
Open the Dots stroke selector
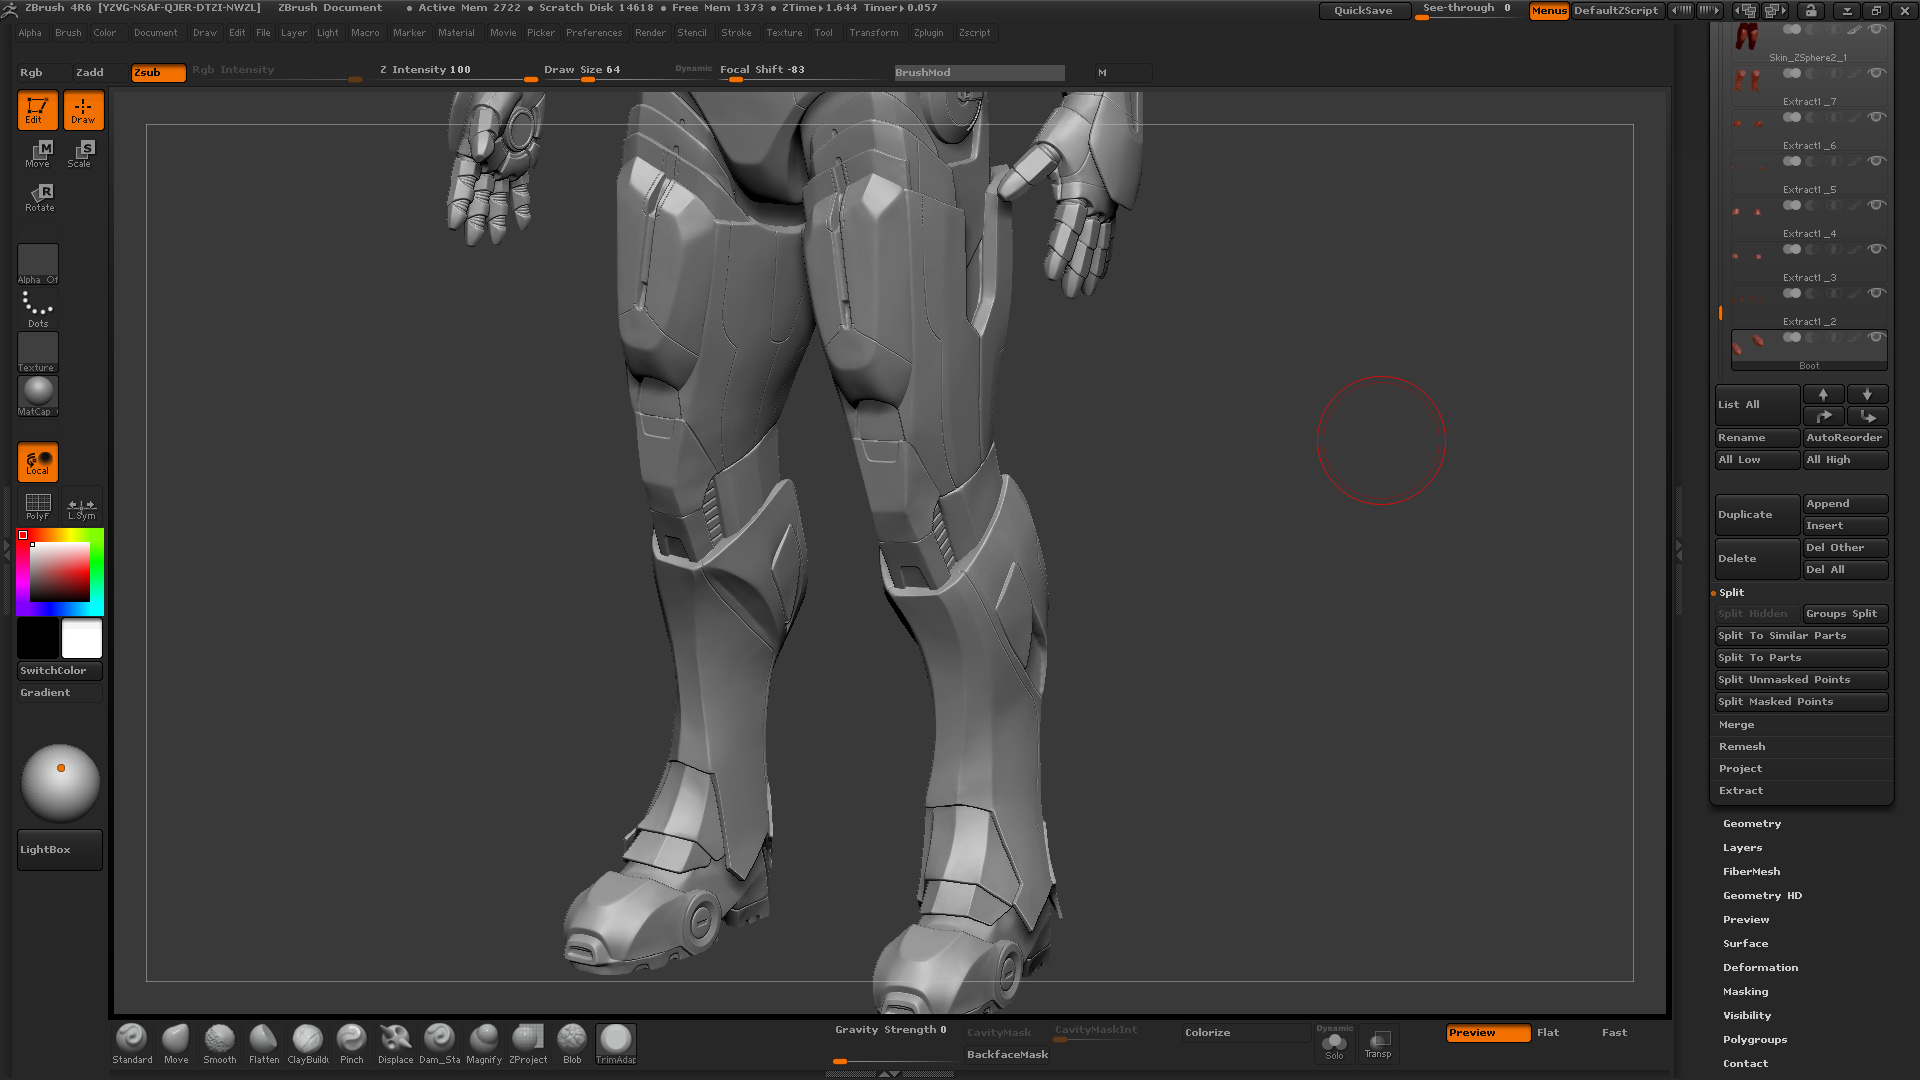click(x=38, y=309)
